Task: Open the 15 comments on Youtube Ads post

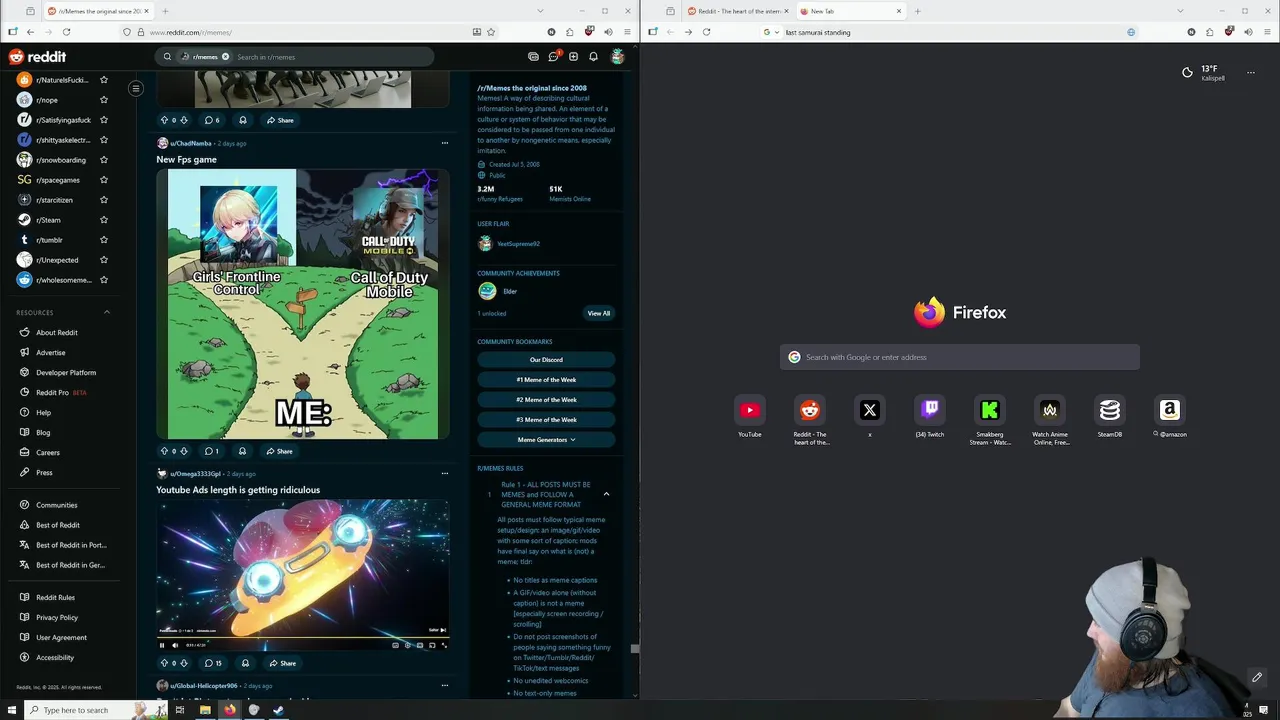Action: (x=212, y=663)
